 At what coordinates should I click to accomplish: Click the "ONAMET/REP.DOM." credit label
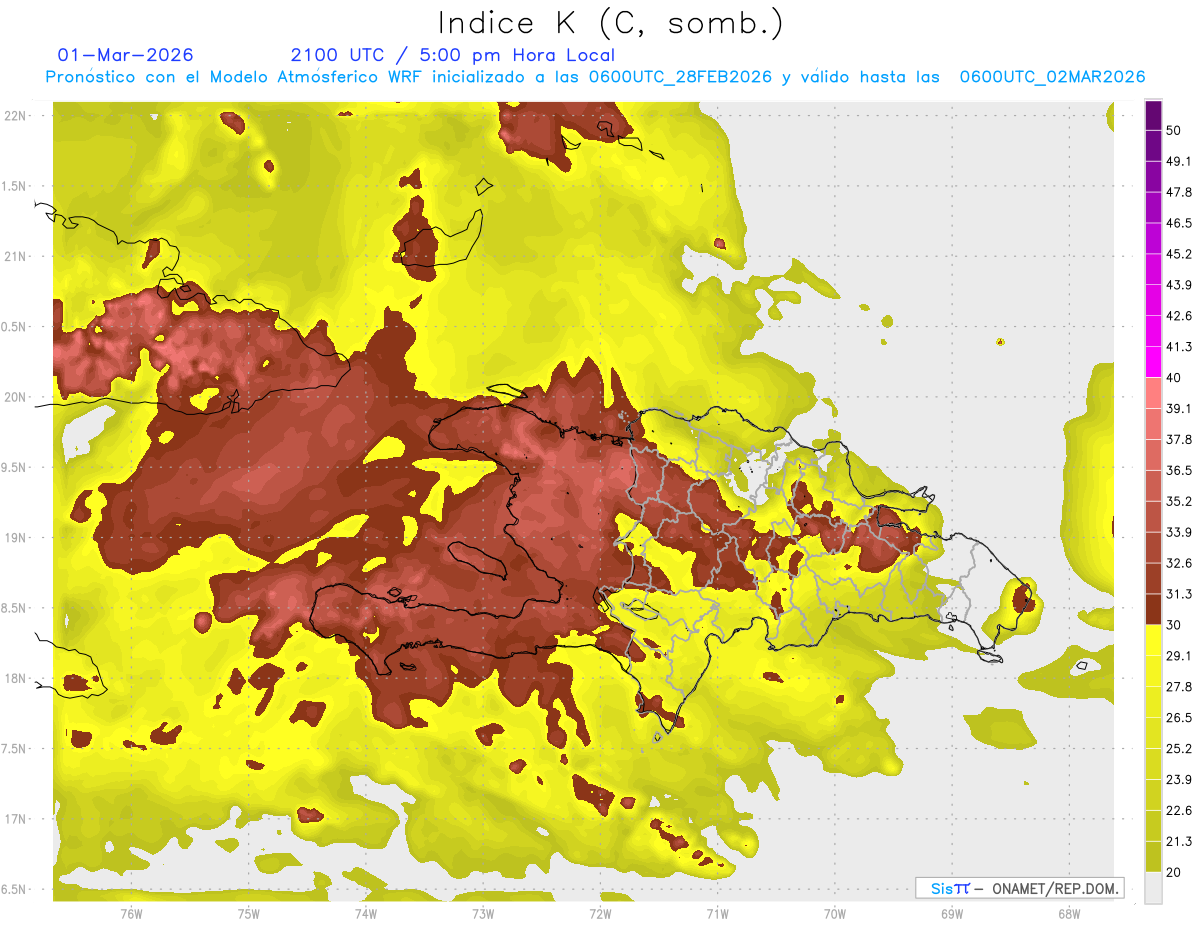click(x=1056, y=888)
